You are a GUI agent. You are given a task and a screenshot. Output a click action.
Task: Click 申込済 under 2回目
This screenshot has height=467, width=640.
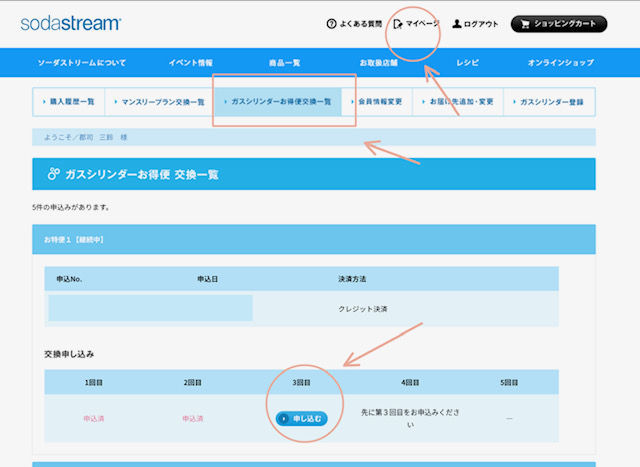click(193, 418)
